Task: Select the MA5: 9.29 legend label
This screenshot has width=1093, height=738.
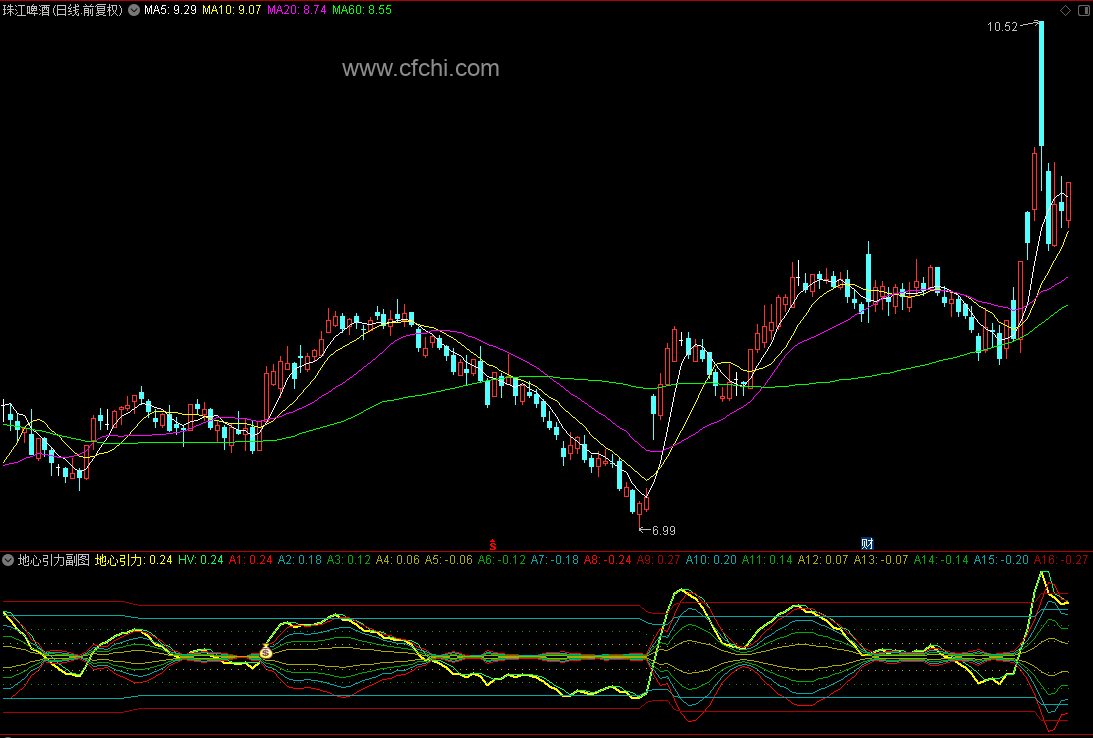Action: 170,10
